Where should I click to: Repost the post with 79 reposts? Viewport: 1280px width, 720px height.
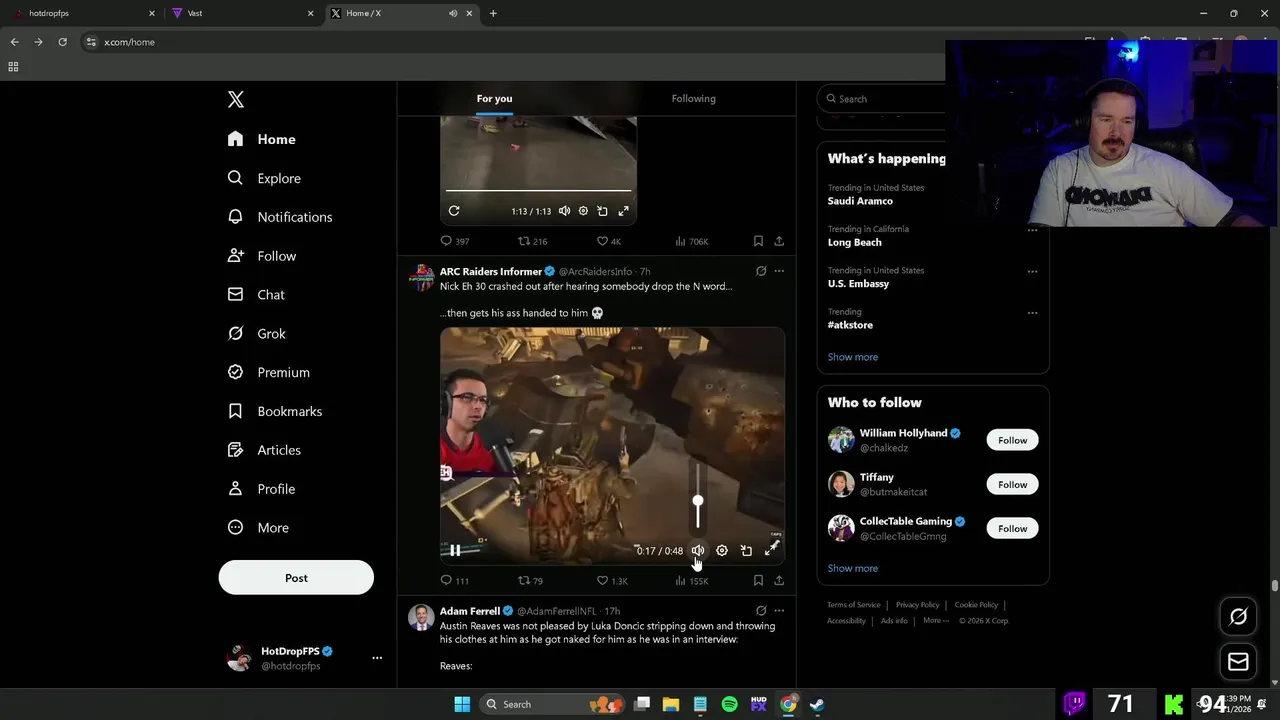click(x=530, y=580)
